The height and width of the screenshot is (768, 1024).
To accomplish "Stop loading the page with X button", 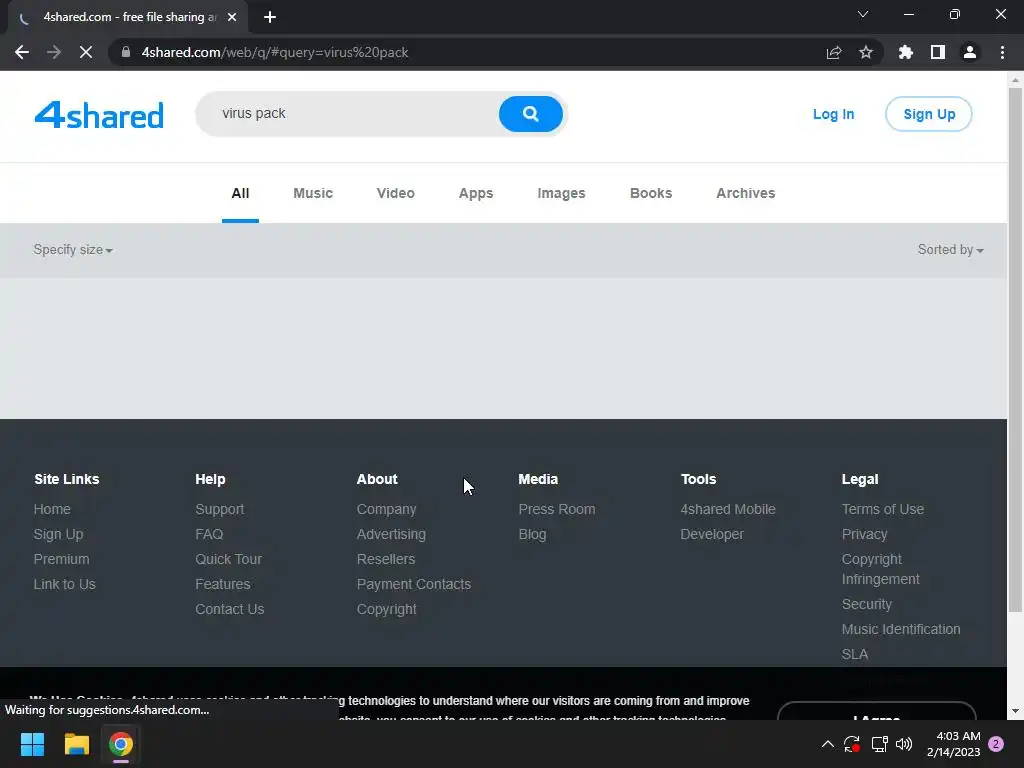I will coord(86,52).
